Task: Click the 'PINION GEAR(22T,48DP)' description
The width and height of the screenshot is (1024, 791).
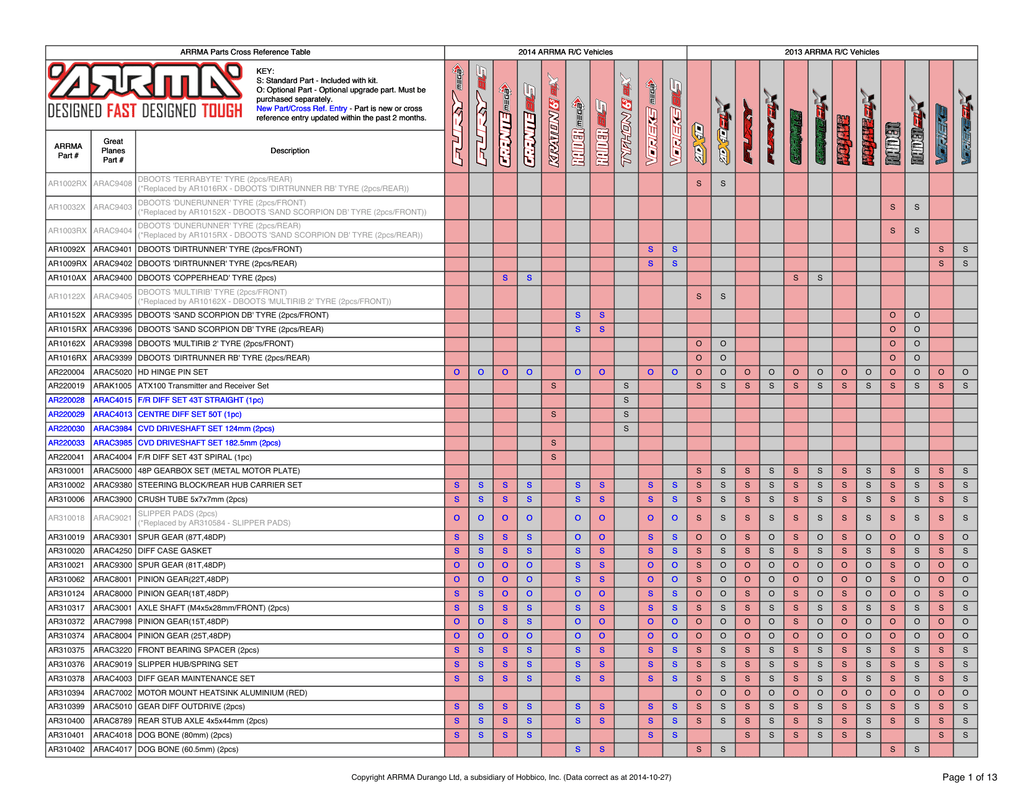Action: click(x=183, y=579)
